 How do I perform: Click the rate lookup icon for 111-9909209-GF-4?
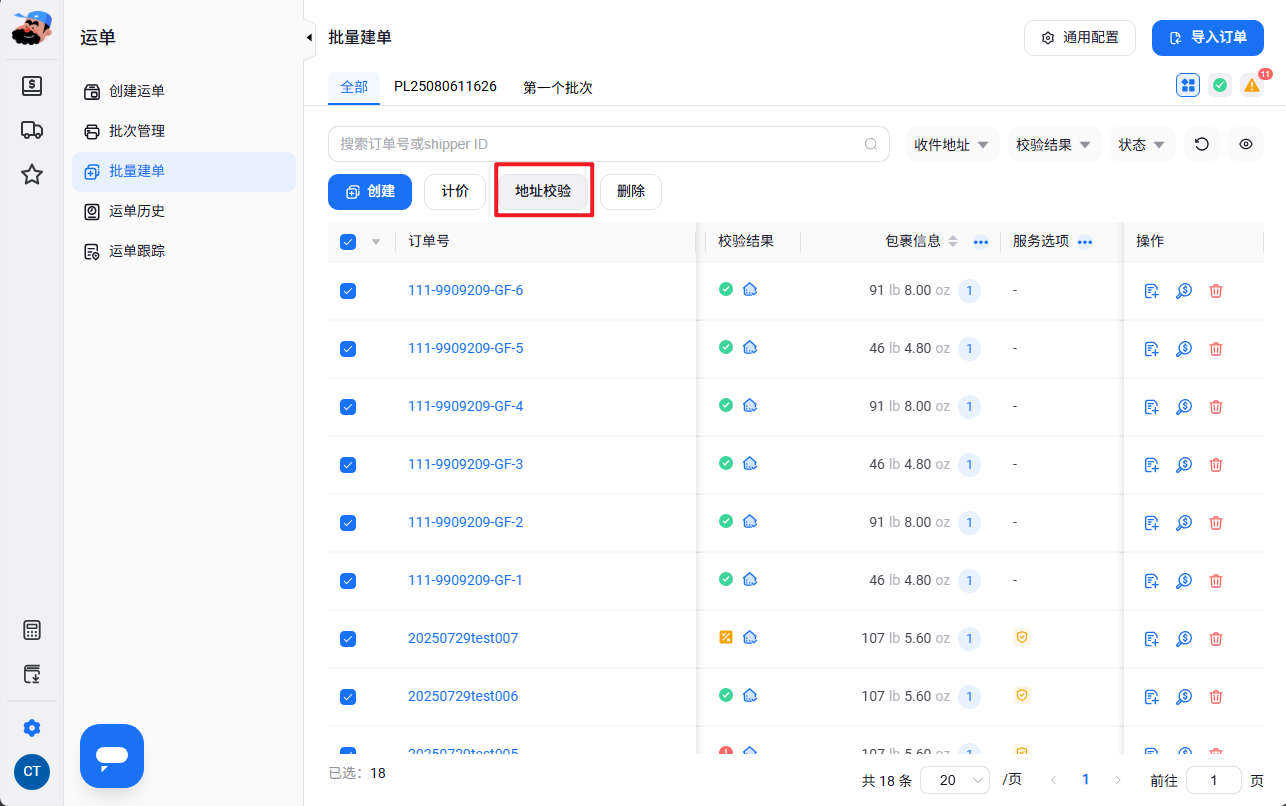tap(1184, 407)
